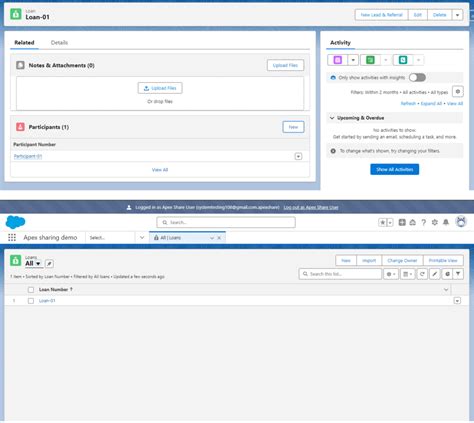Screen dimensions: 474x423
Task: Click the Favorites star icon
Action: pyautogui.click(x=382, y=222)
